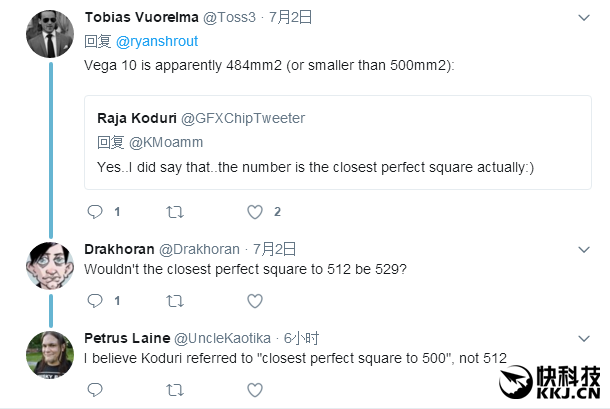610x409 pixels.
Task: Click the Tobias Vuorelma display name
Action: pyautogui.click(x=141, y=17)
